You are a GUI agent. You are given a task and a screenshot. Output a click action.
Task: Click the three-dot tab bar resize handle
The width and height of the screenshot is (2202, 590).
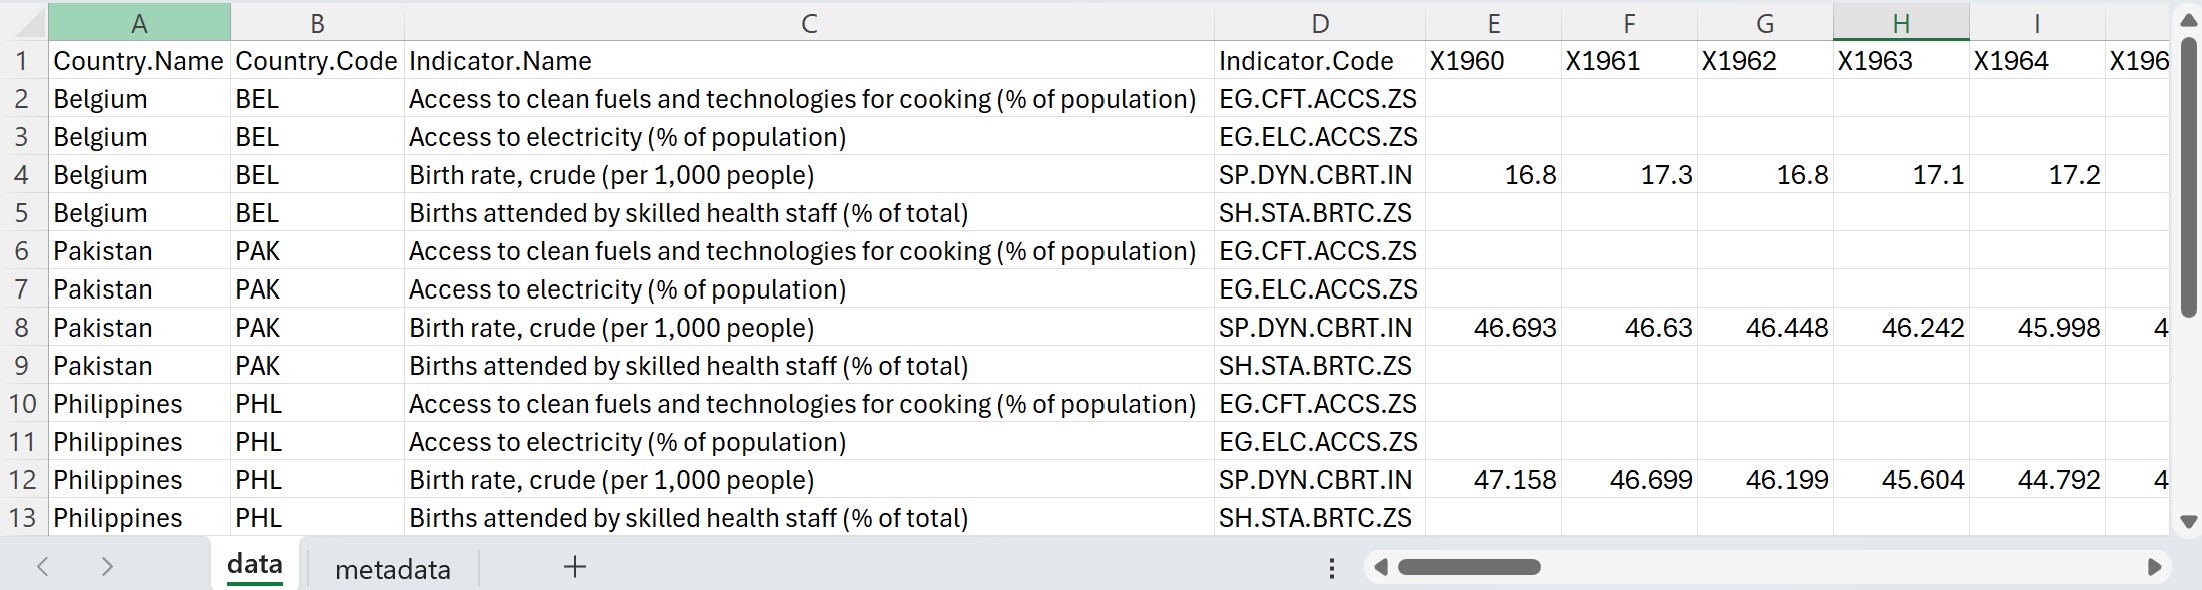[x=1331, y=568]
